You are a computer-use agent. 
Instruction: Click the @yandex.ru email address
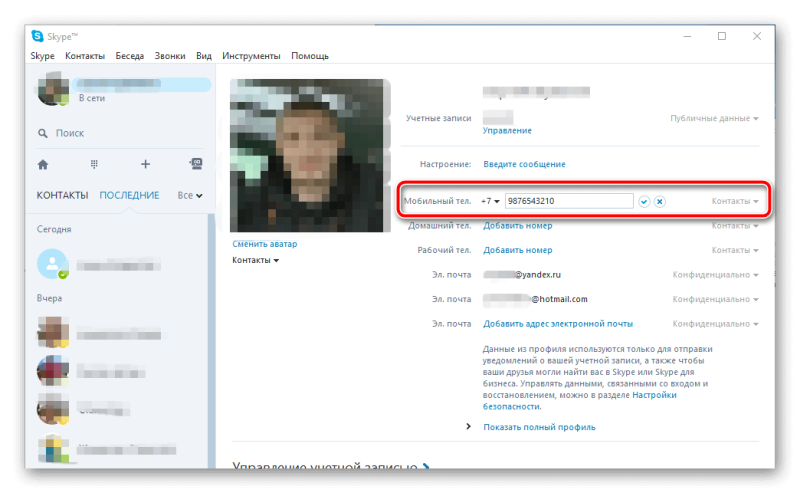538,275
